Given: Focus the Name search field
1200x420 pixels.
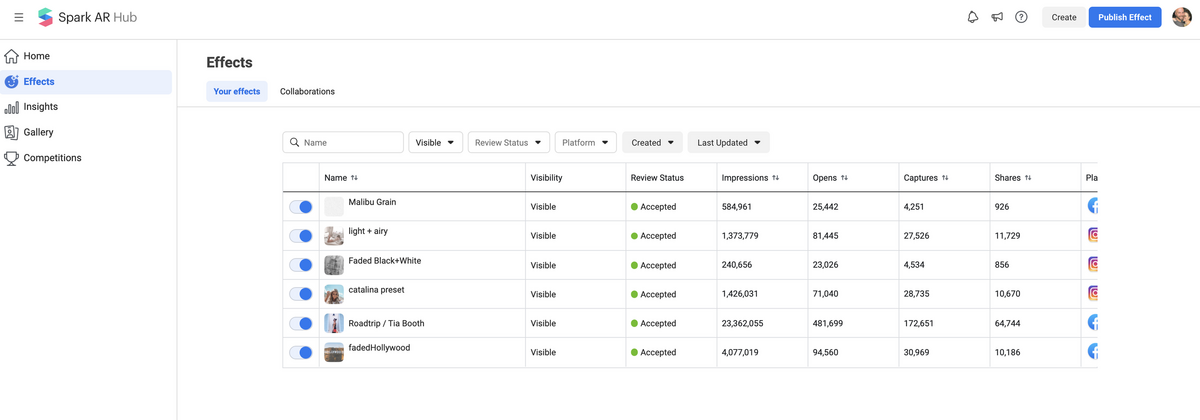Looking at the screenshot, I should pos(343,143).
